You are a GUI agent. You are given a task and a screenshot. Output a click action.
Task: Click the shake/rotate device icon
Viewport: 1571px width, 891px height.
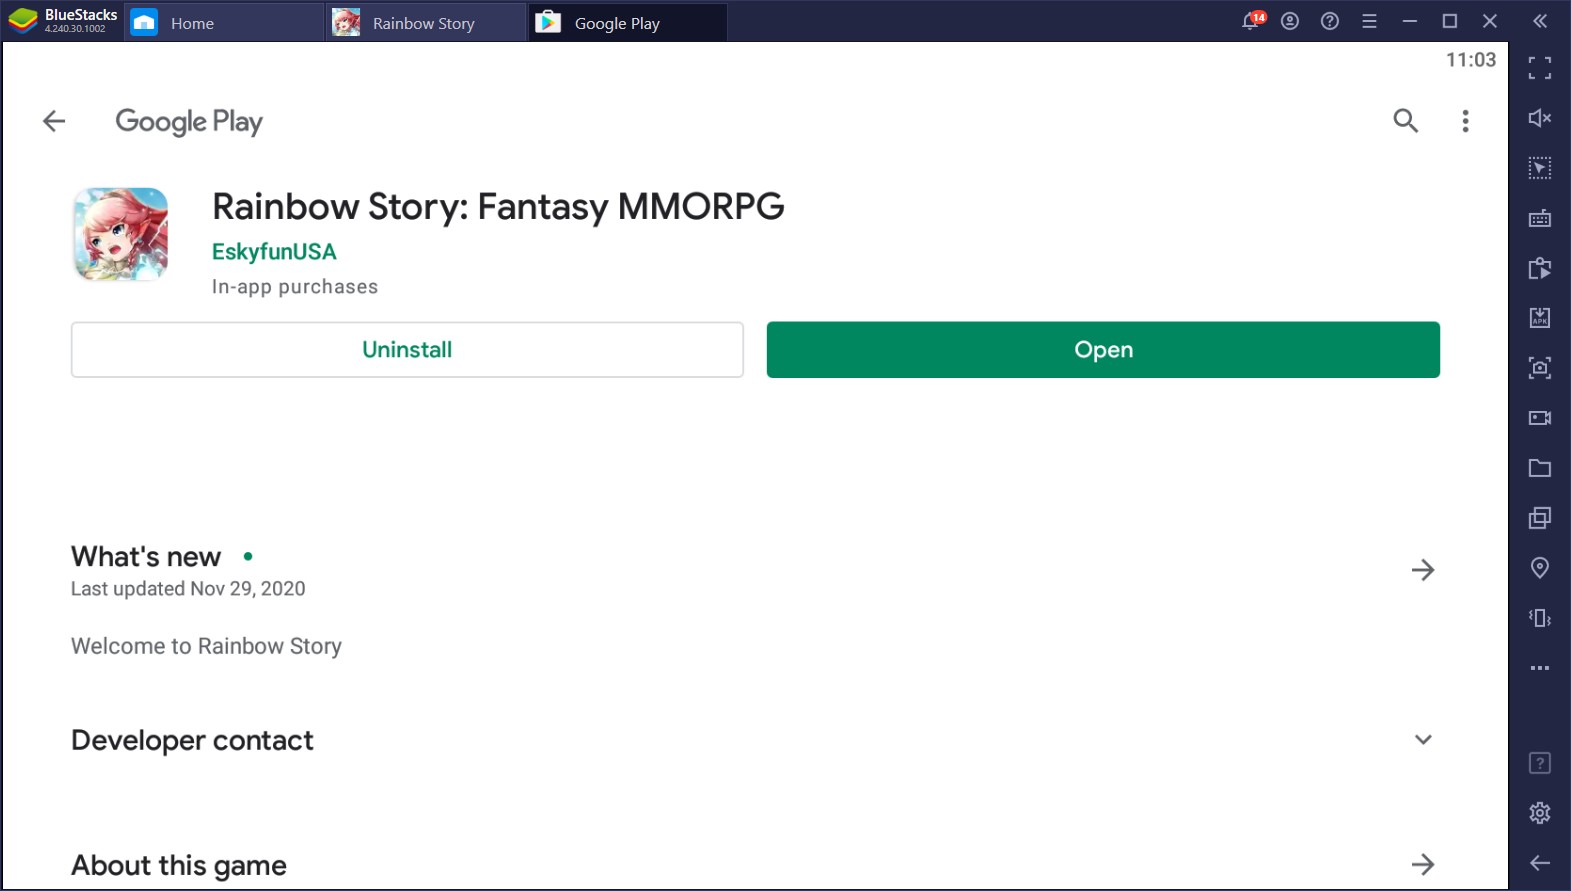tap(1540, 618)
